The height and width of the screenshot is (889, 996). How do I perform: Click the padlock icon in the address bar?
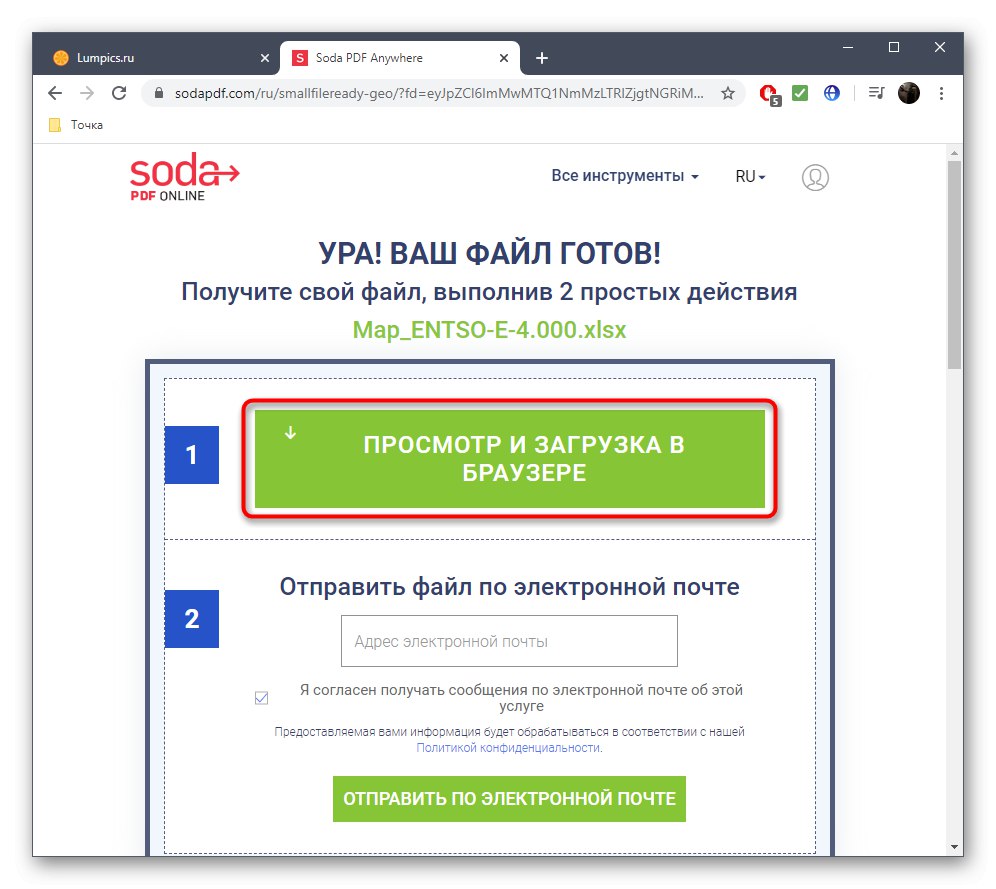(160, 93)
